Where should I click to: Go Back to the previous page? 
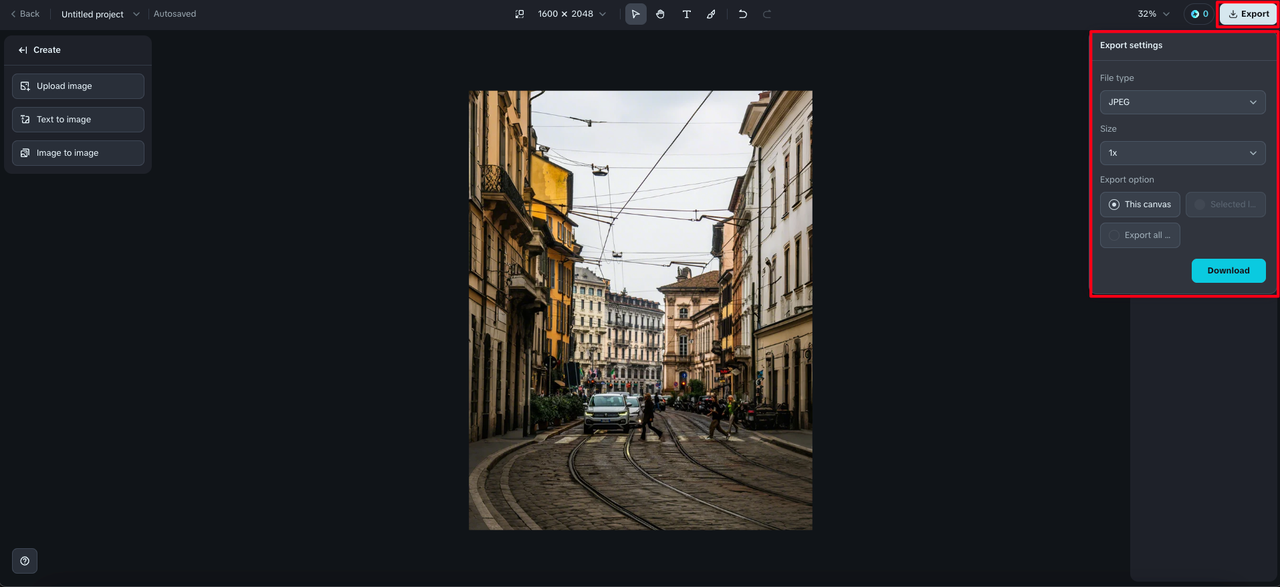(25, 14)
